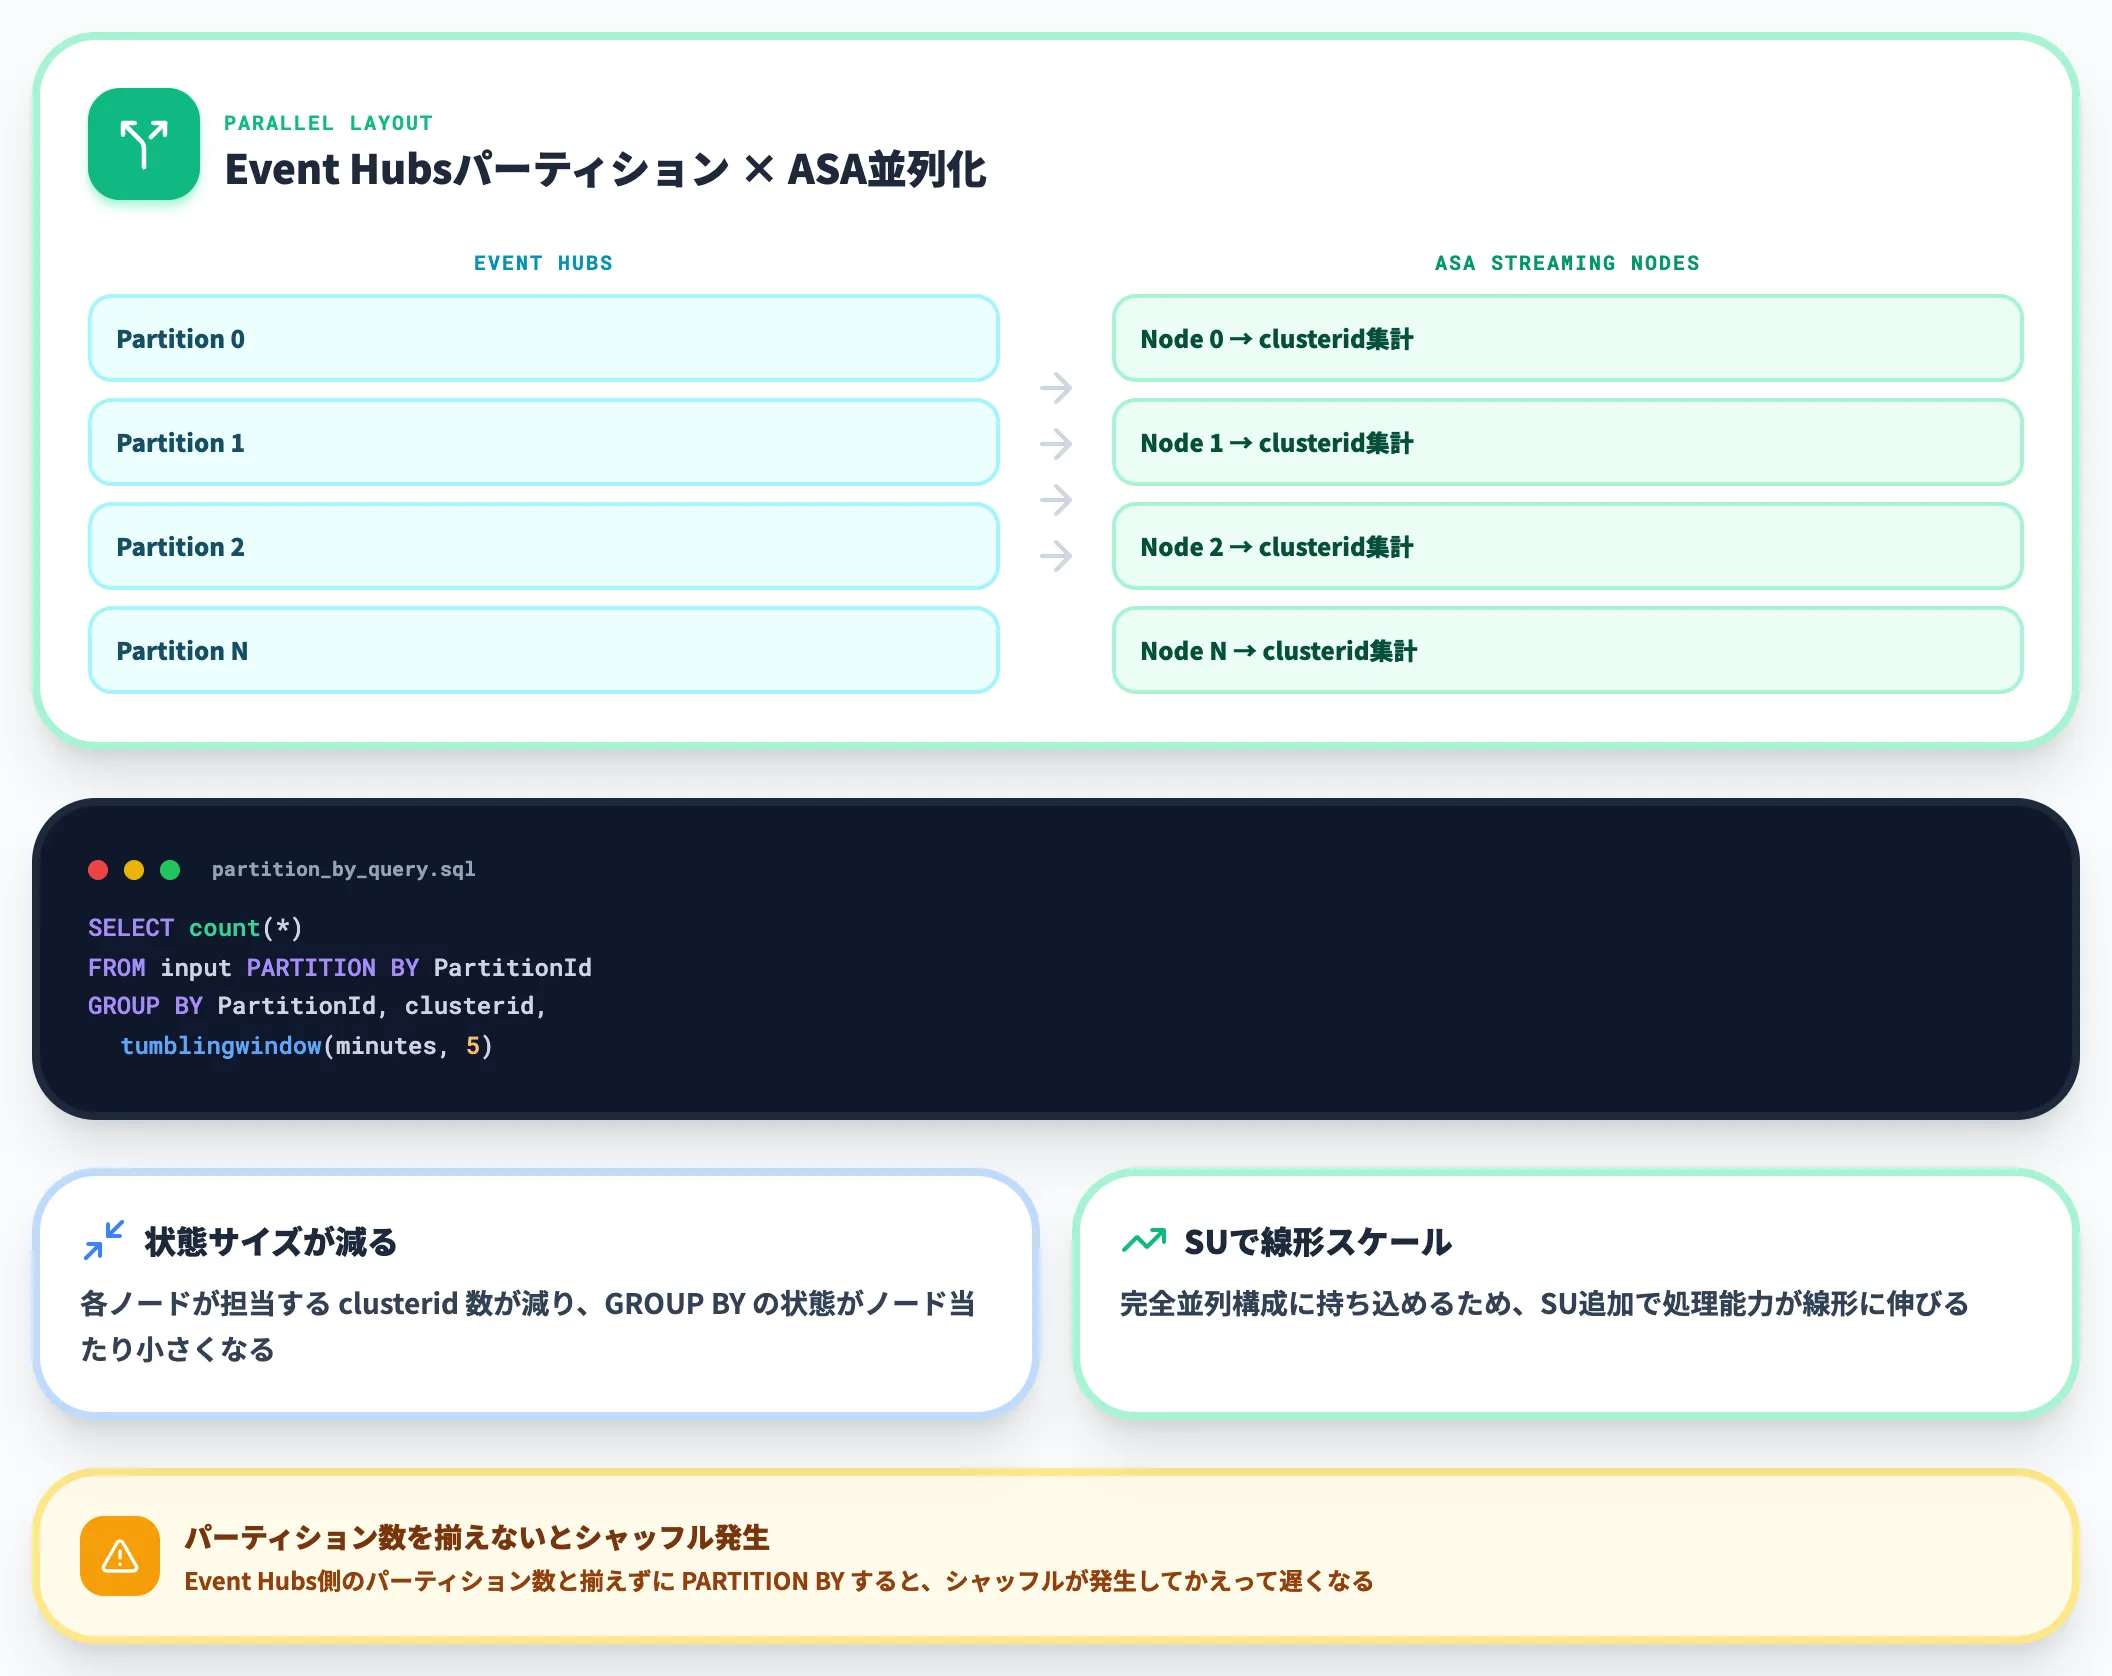2112x1676 pixels.
Task: Select the Partition 1 box
Action: 544,442
